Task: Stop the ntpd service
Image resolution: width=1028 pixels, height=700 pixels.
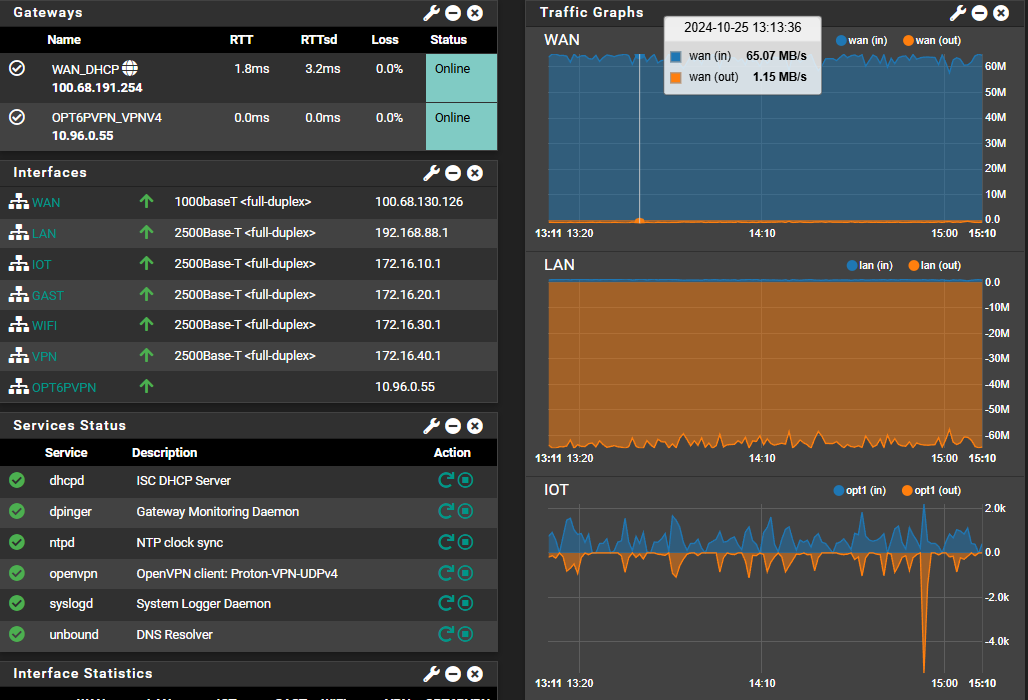Action: [465, 543]
